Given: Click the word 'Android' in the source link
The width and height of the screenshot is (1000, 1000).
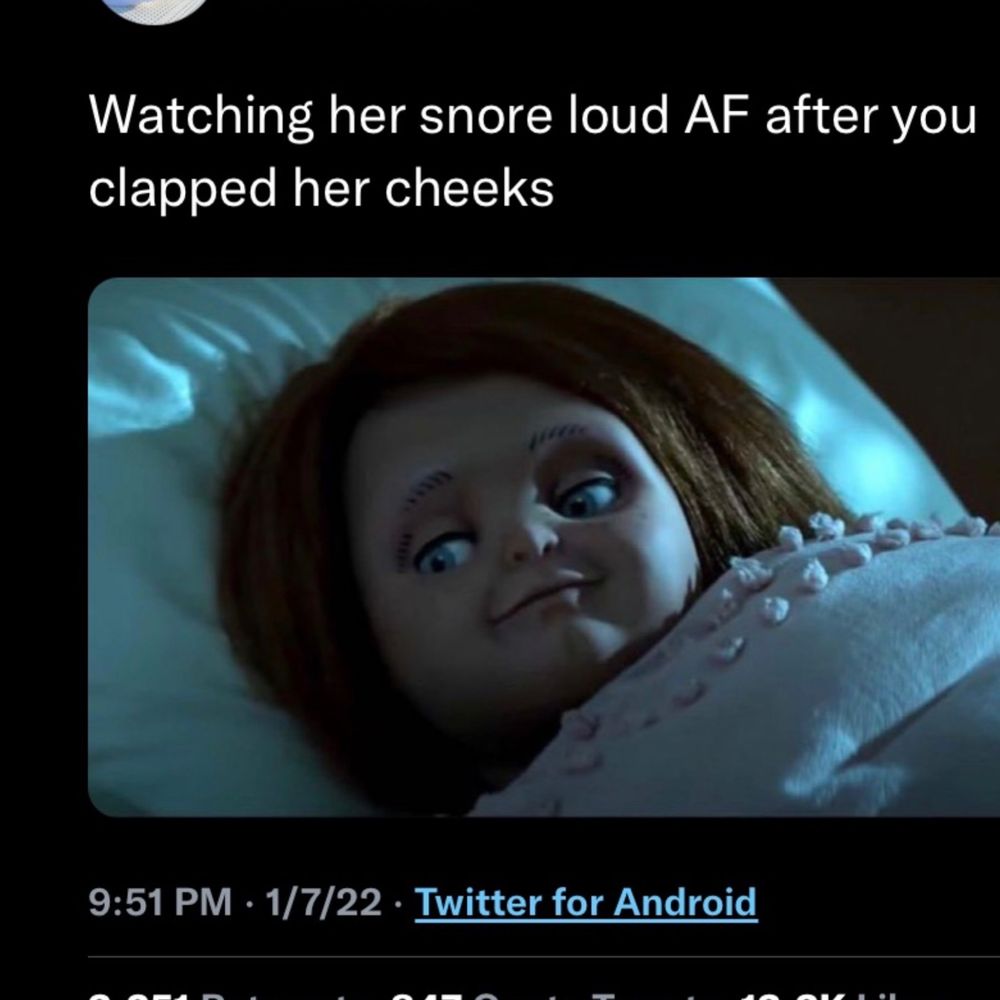Looking at the screenshot, I should [685, 902].
